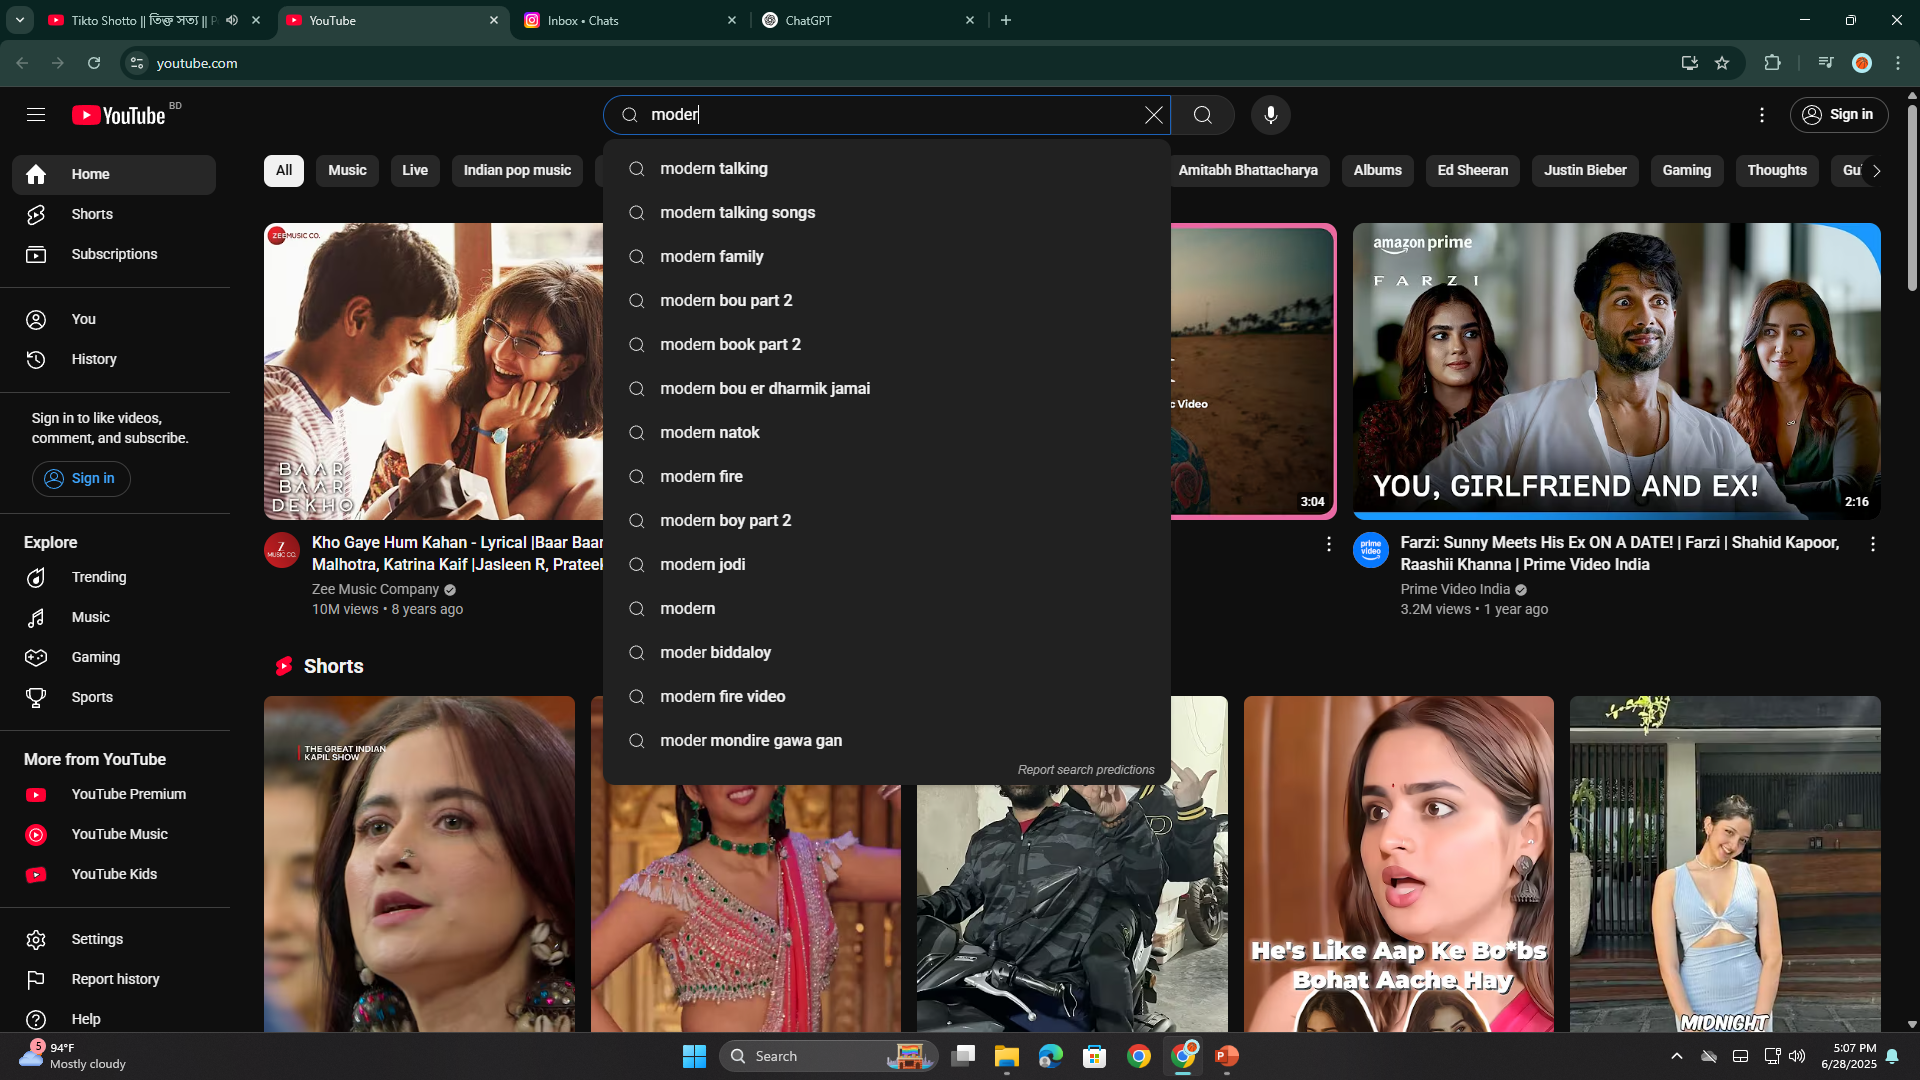Select the Live category chip
This screenshot has width=1920, height=1080.
tap(415, 171)
